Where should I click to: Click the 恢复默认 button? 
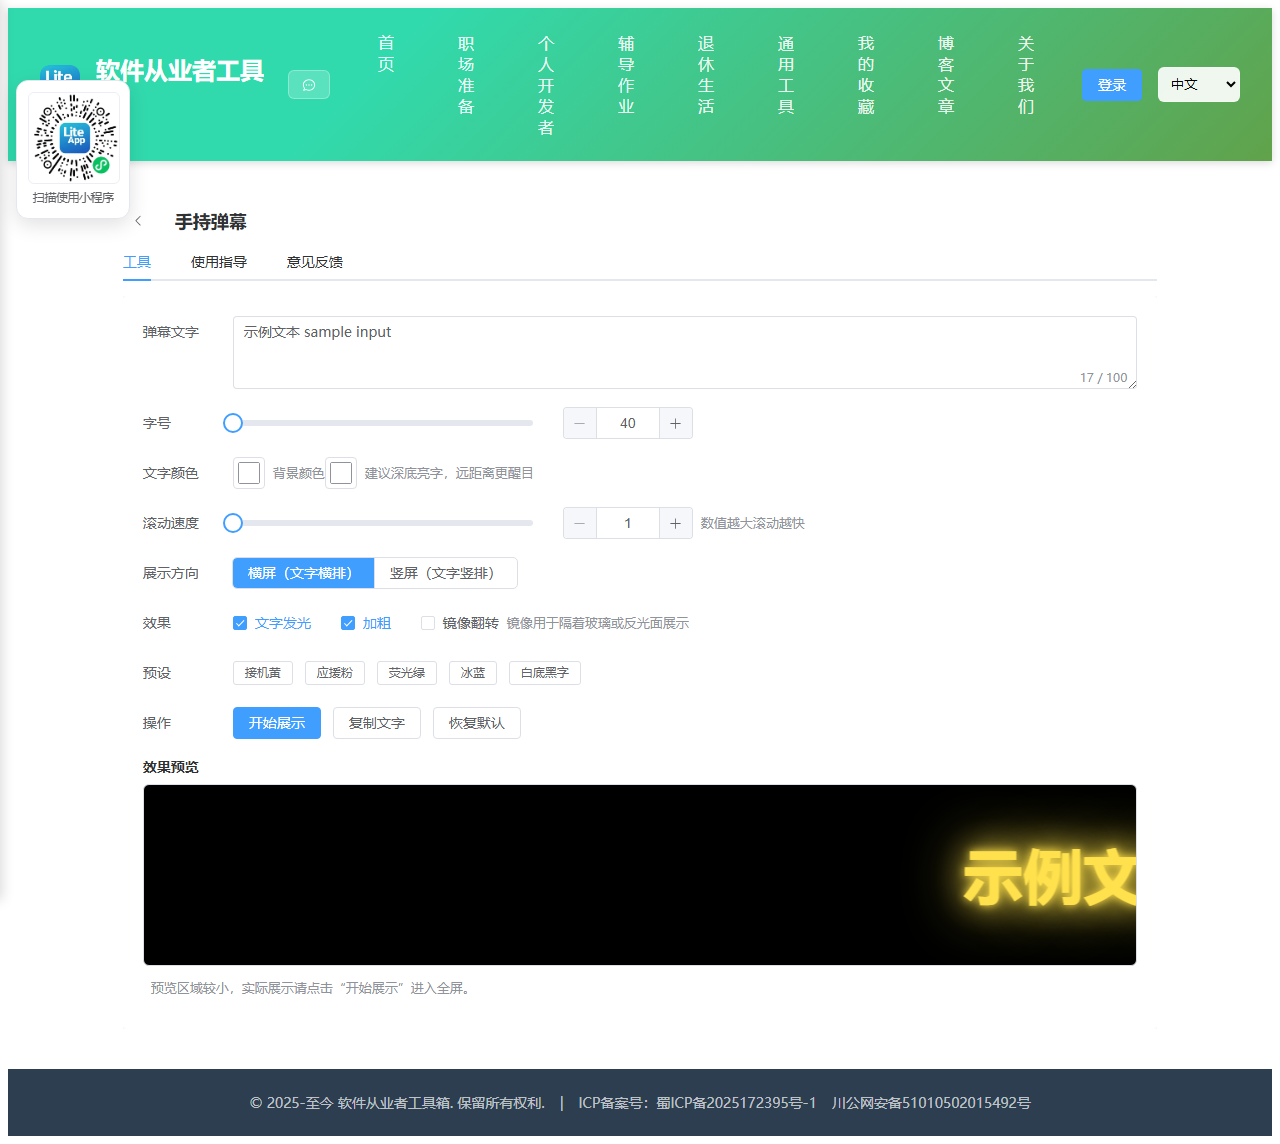(x=477, y=723)
